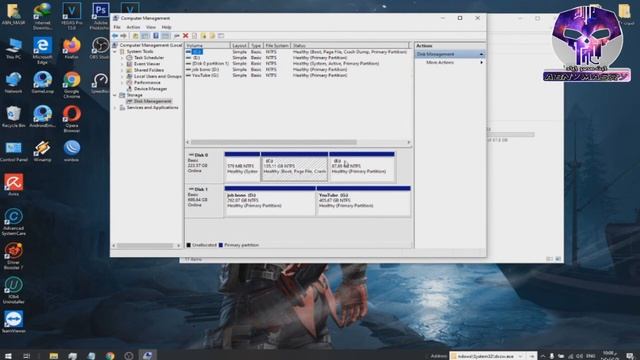Screen dimensions: 640x360
Task: Select the YouTube (G:) partition block on Disk 1
Action: (363, 201)
